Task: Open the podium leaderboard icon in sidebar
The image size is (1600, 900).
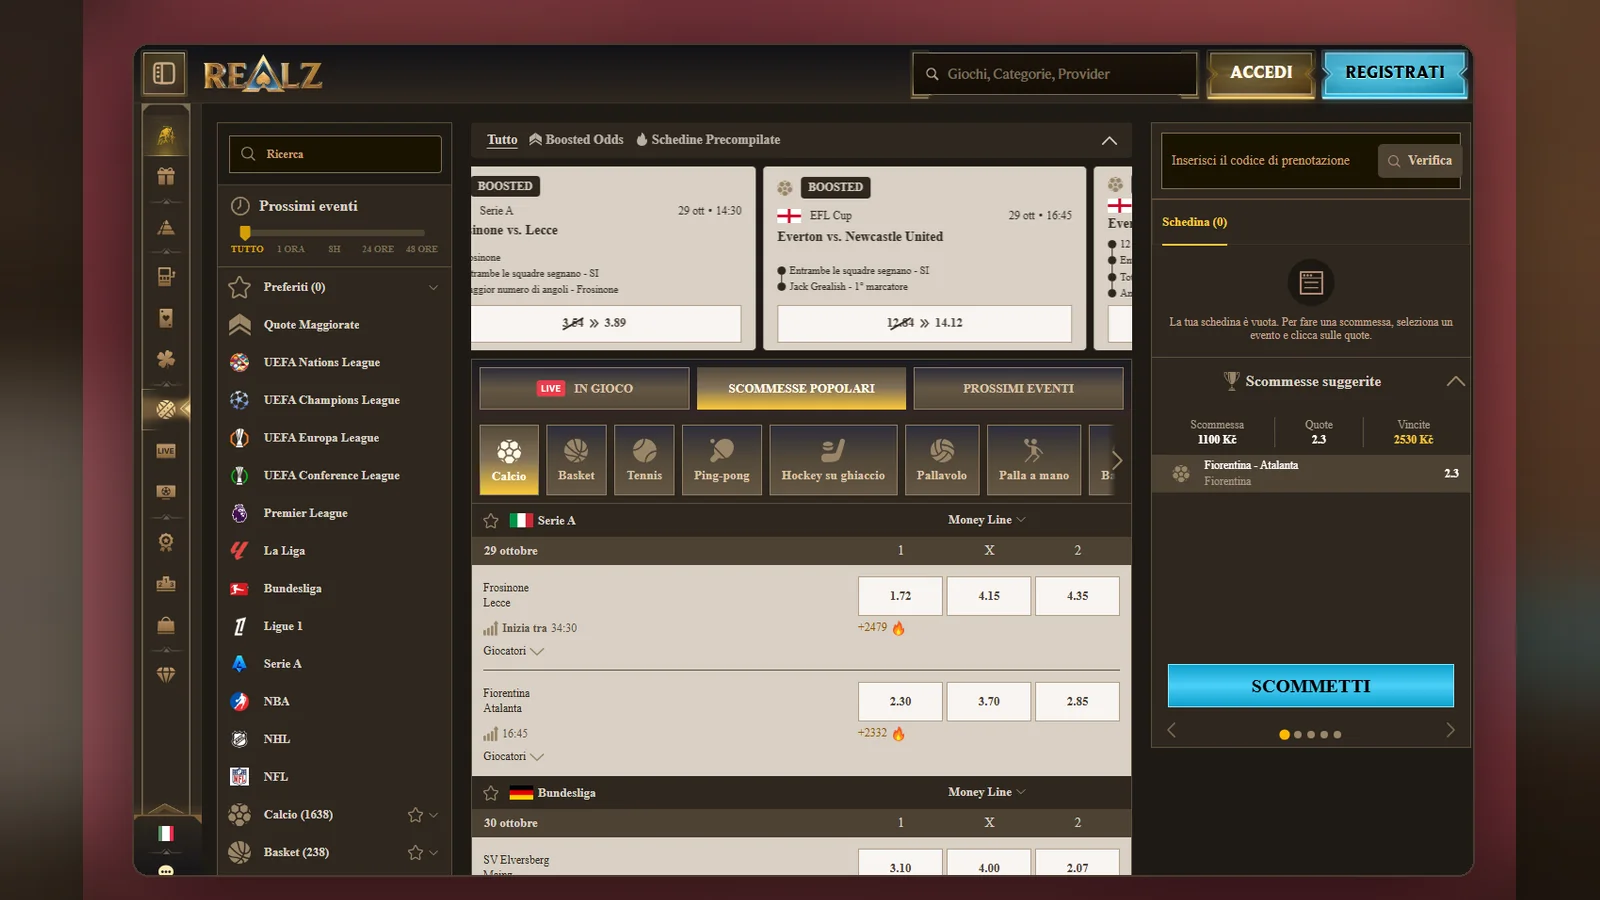Action: pyautogui.click(x=166, y=583)
